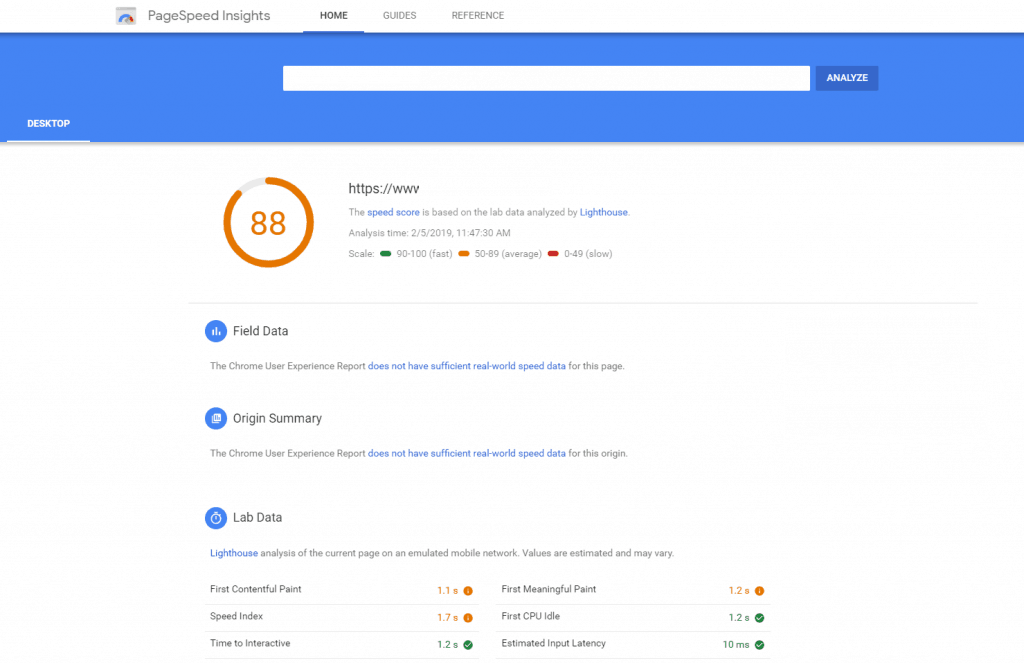The height and width of the screenshot is (663, 1024).
Task: Click the red slow scale indicator
Action: click(x=553, y=253)
